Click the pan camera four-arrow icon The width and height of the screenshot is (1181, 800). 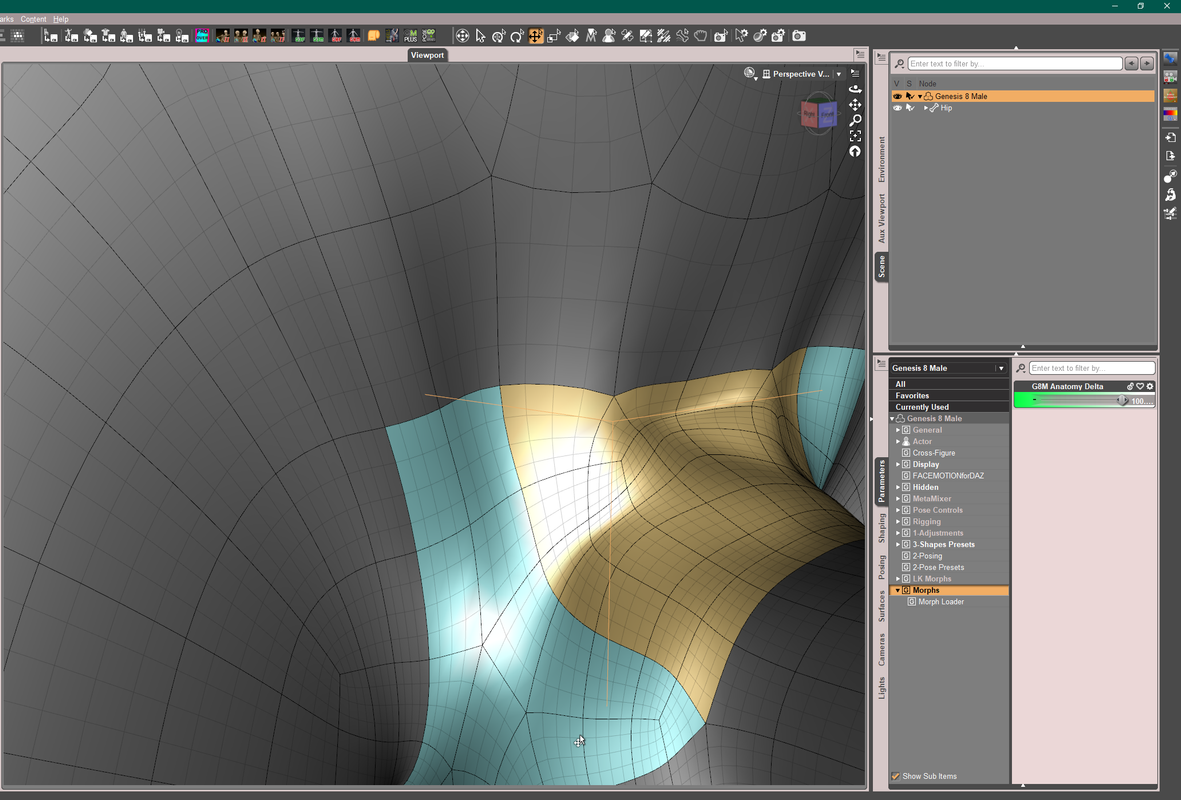(855, 105)
